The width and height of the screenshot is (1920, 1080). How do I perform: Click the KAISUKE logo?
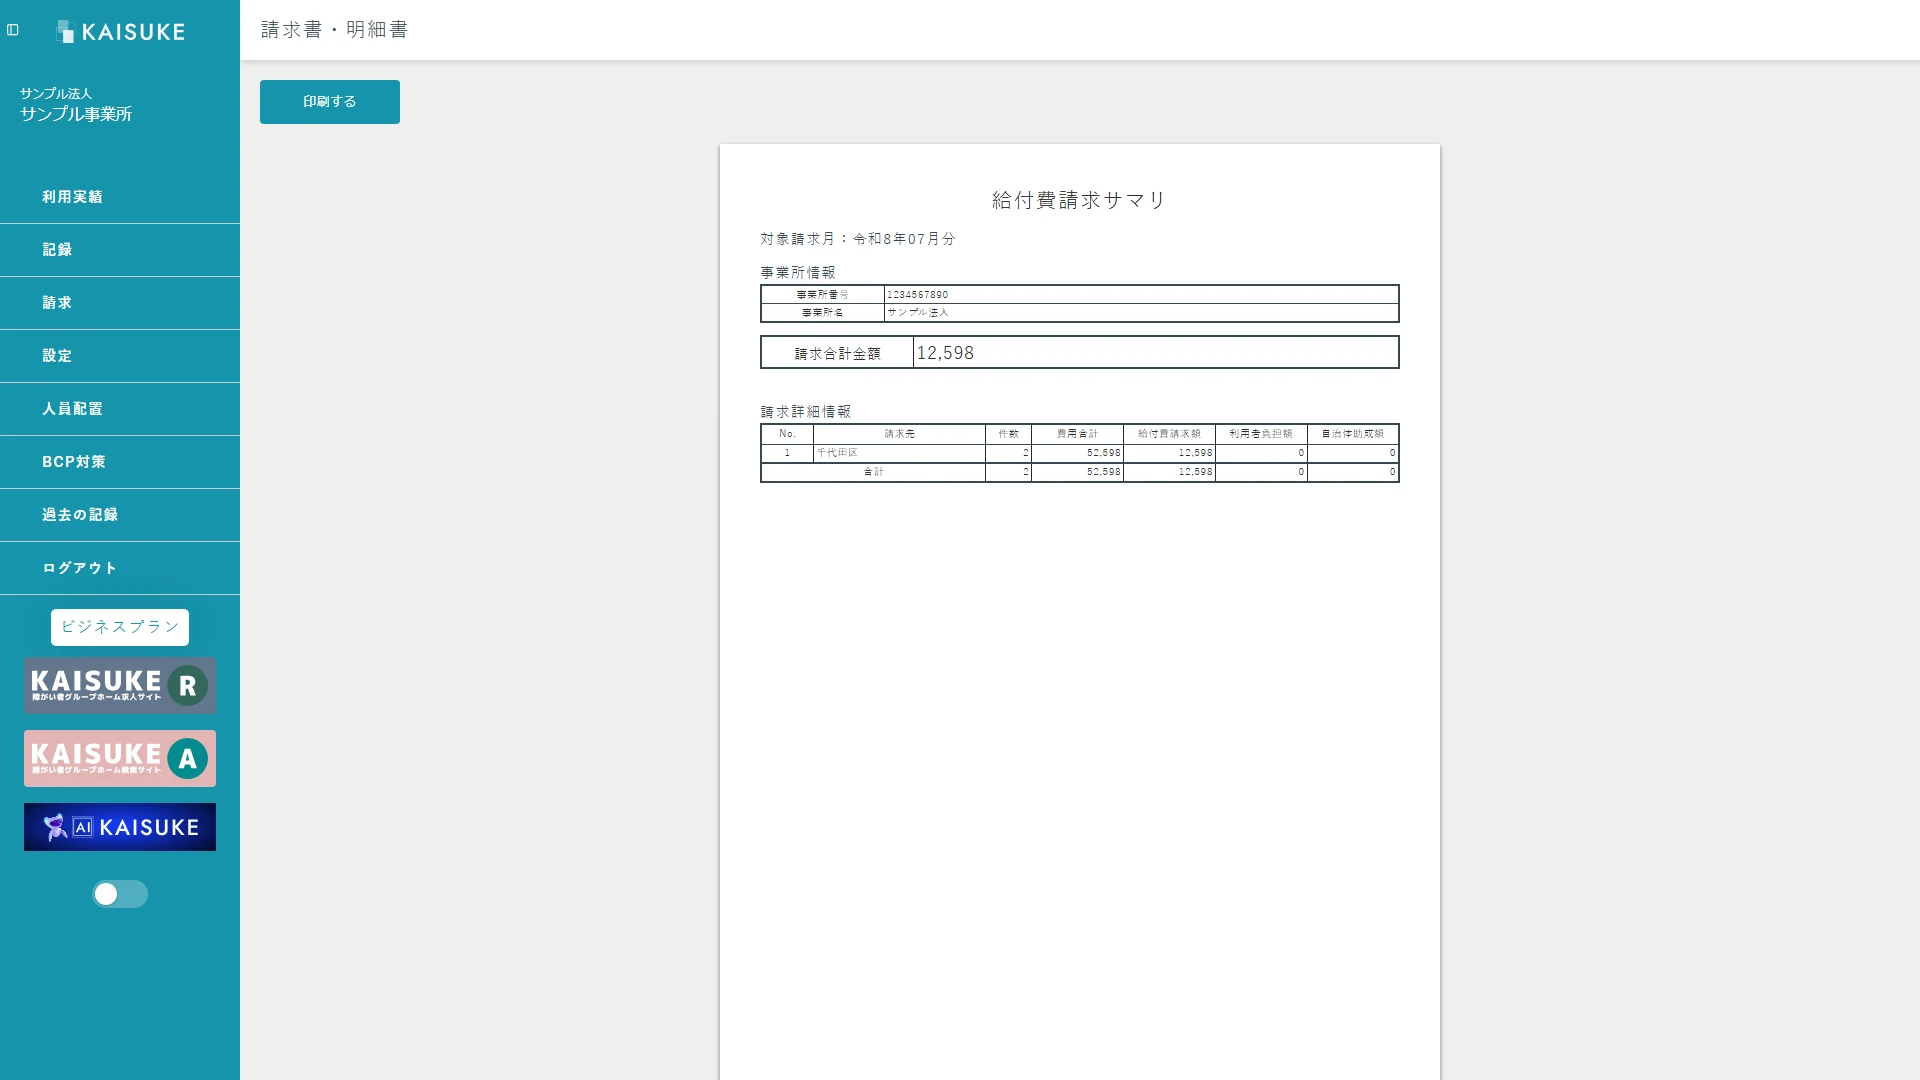(x=120, y=32)
